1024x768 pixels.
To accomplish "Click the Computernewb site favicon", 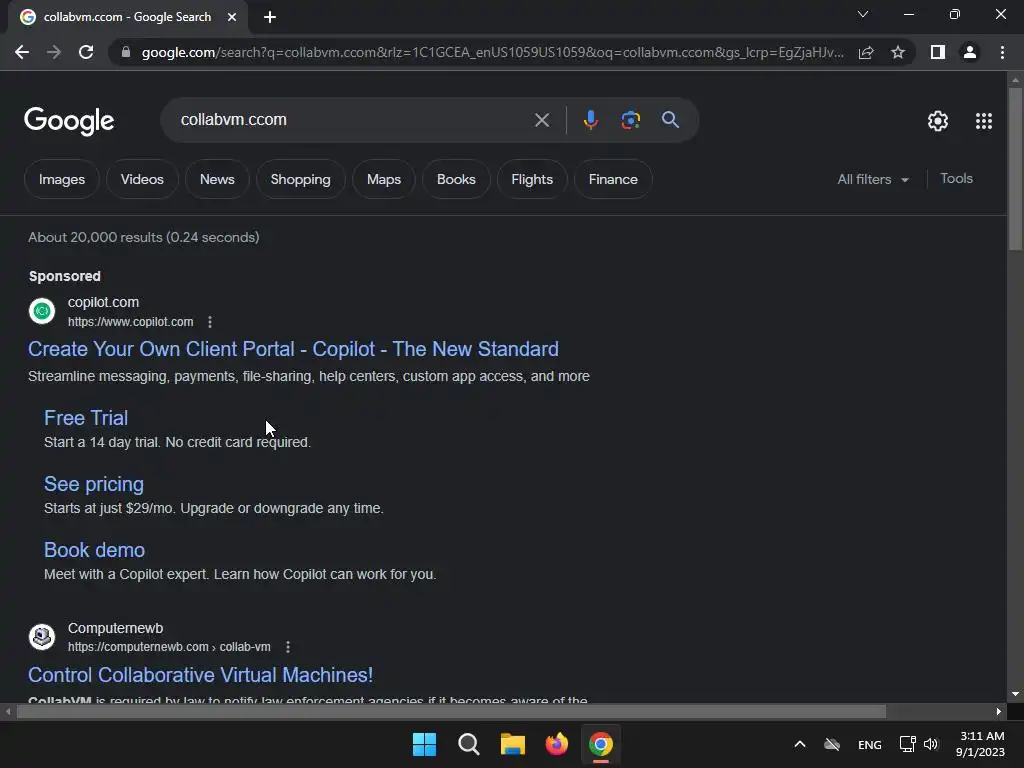I will pos(42,636).
